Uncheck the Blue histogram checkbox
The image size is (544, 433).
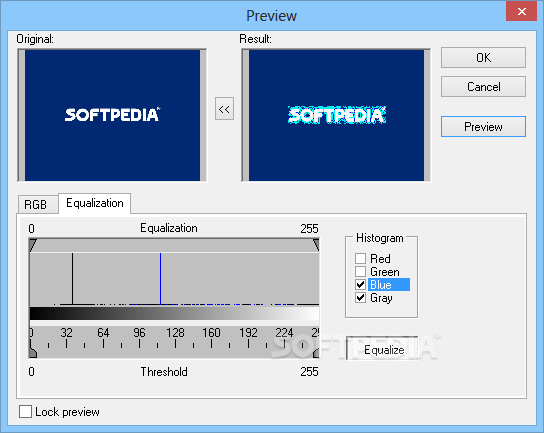(360, 285)
